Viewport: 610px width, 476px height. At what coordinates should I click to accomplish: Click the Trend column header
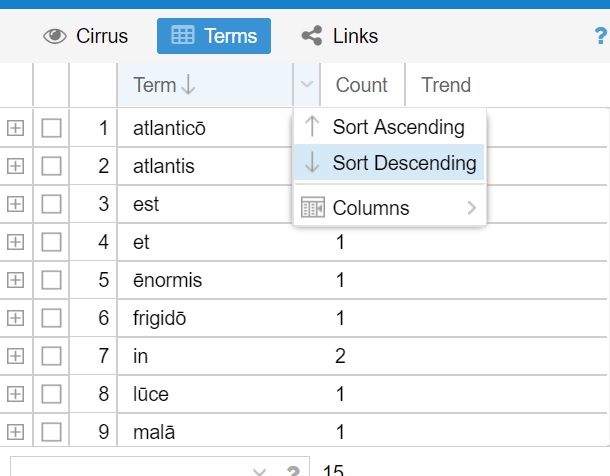click(x=446, y=86)
